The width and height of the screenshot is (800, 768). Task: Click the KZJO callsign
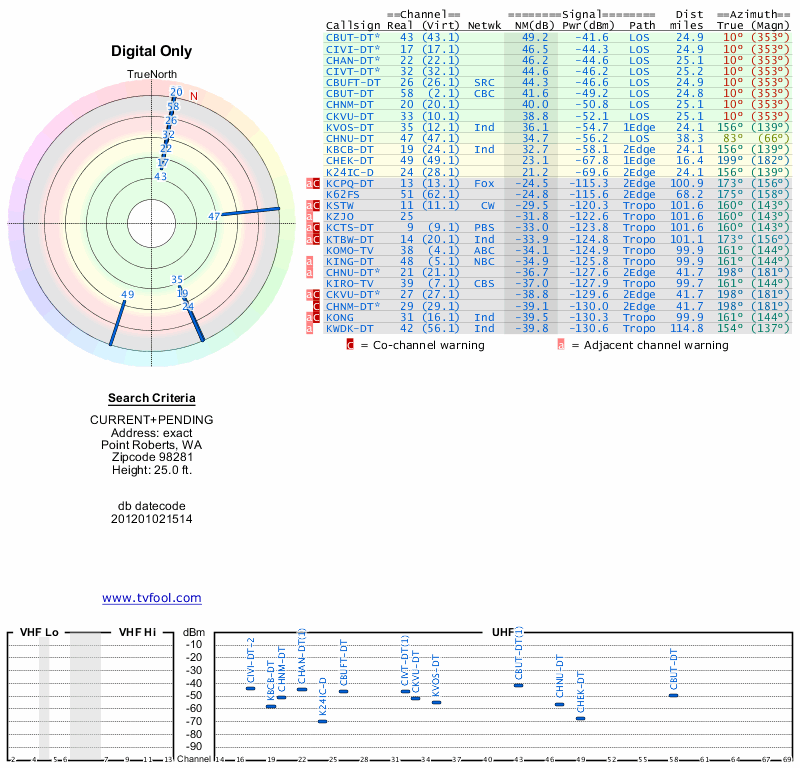(340, 216)
